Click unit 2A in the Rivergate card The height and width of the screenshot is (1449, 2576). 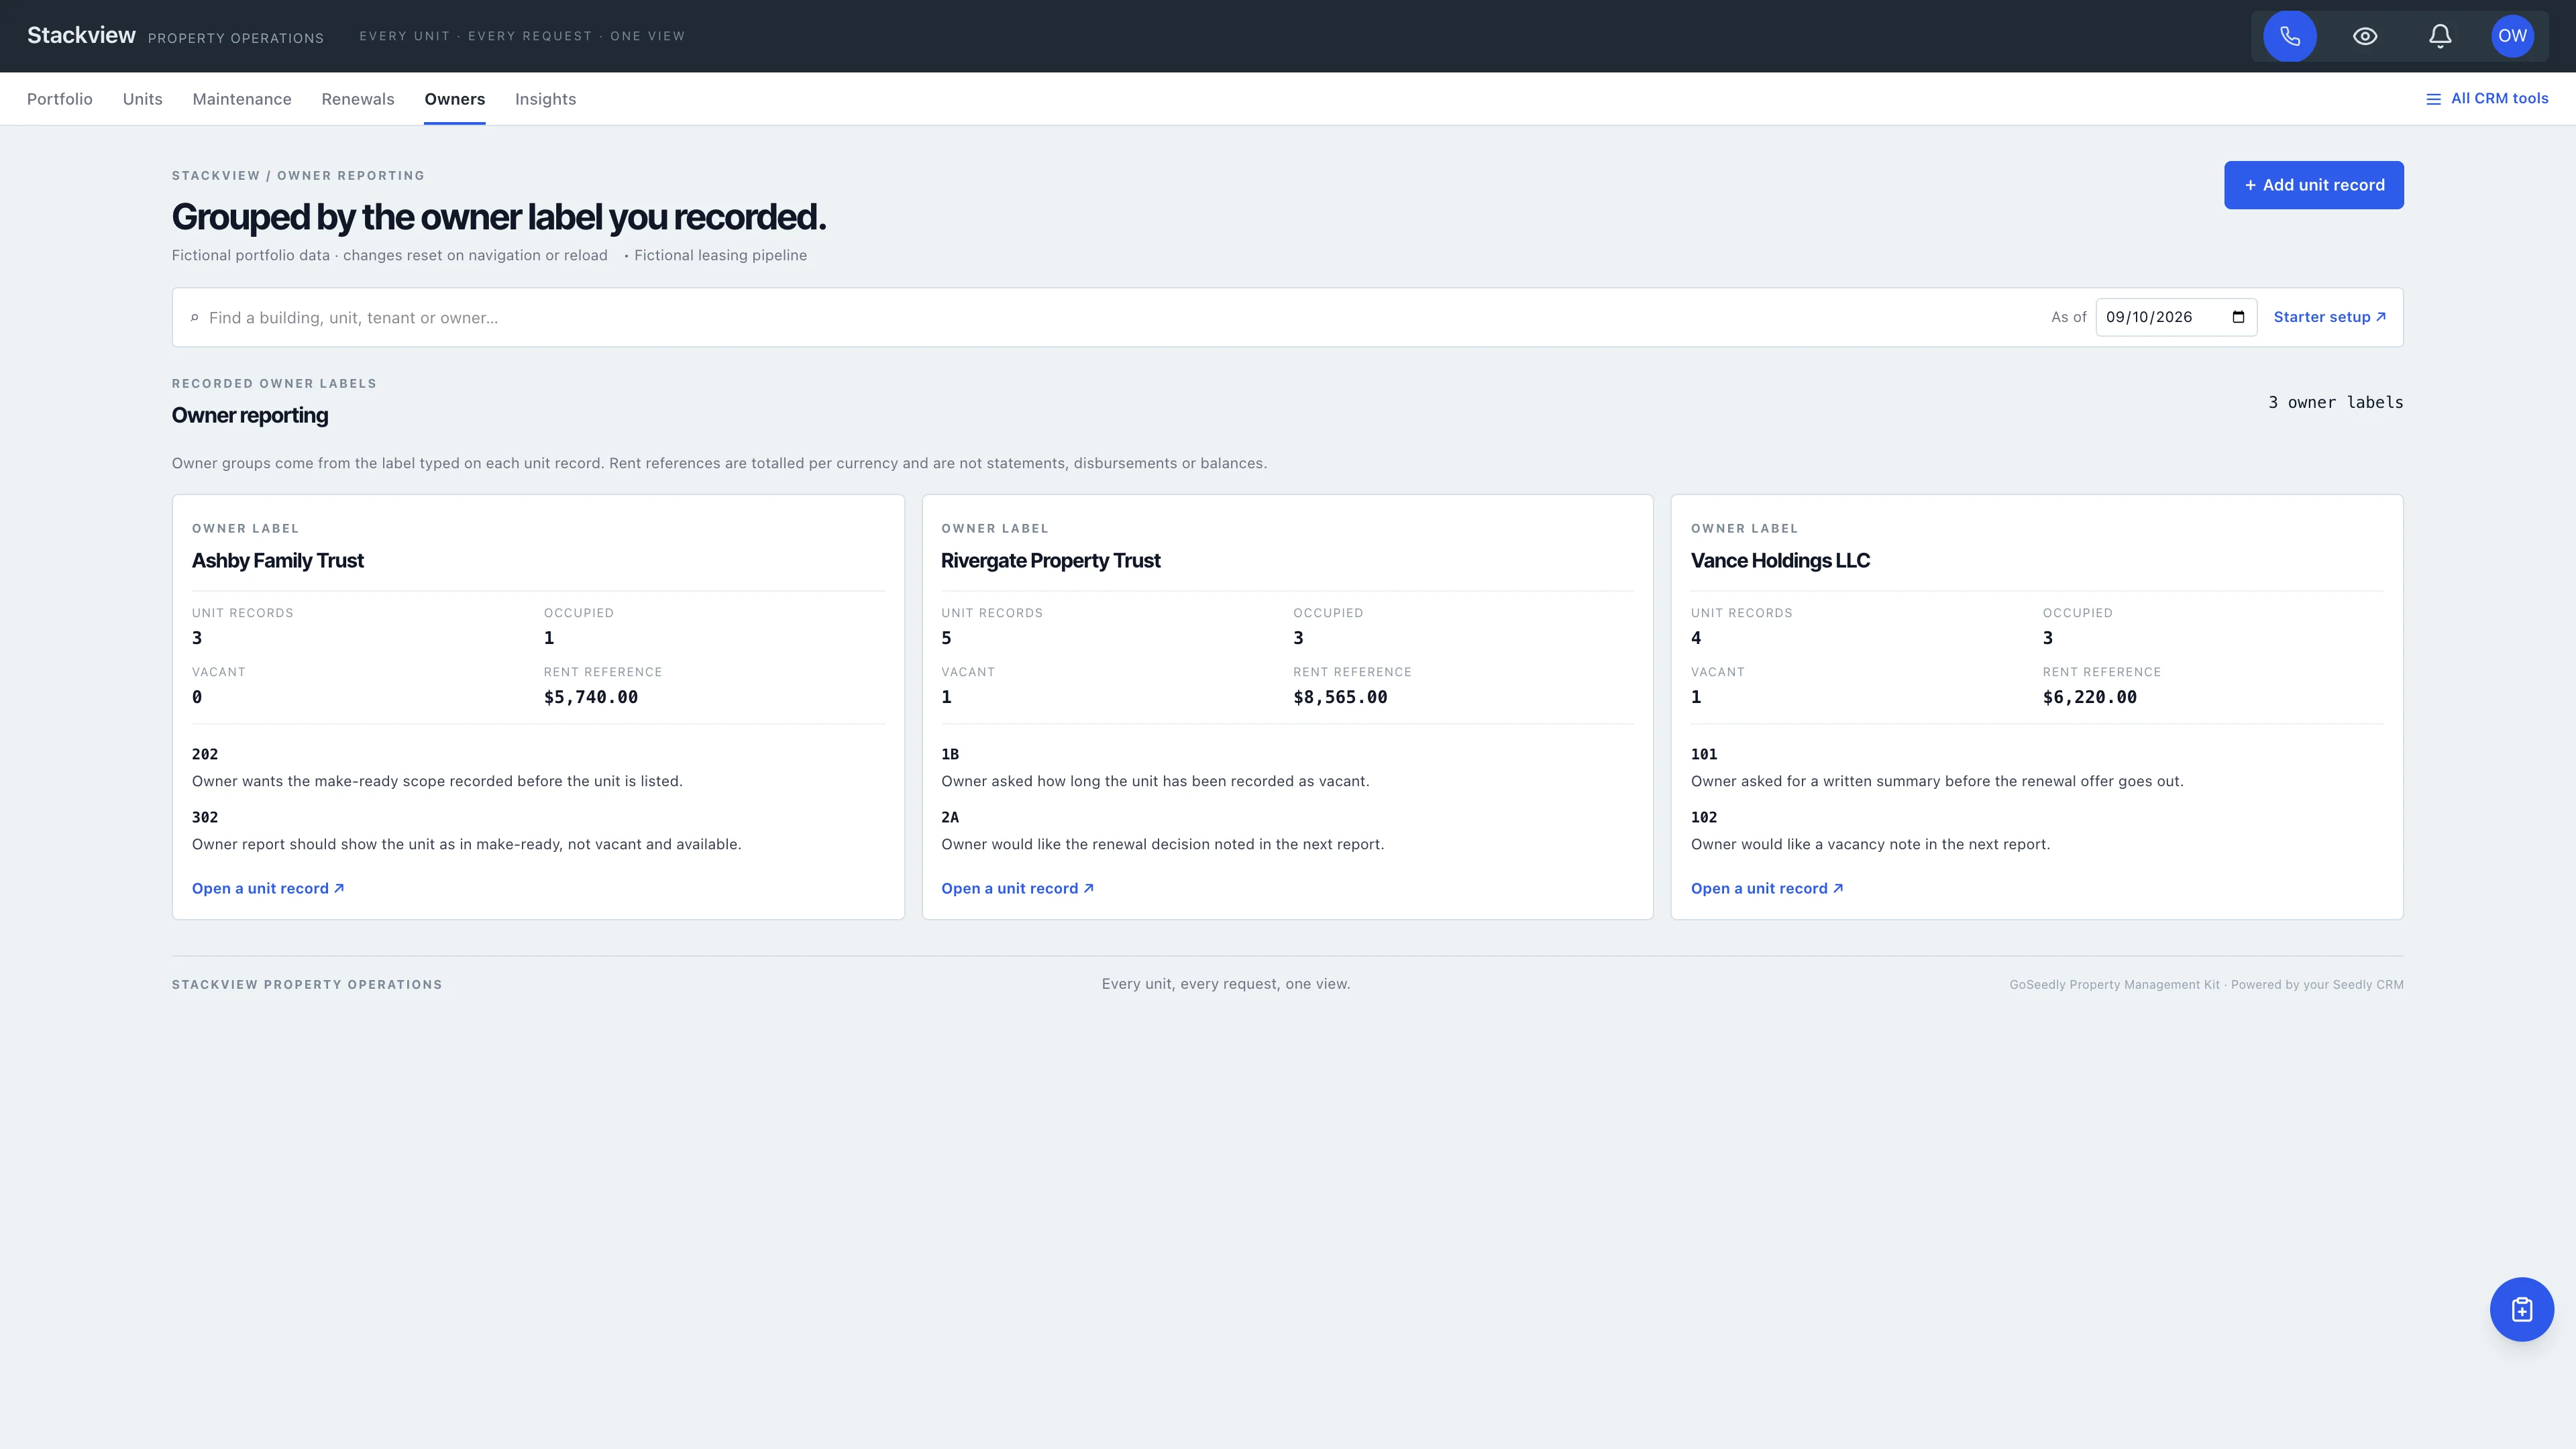point(950,817)
